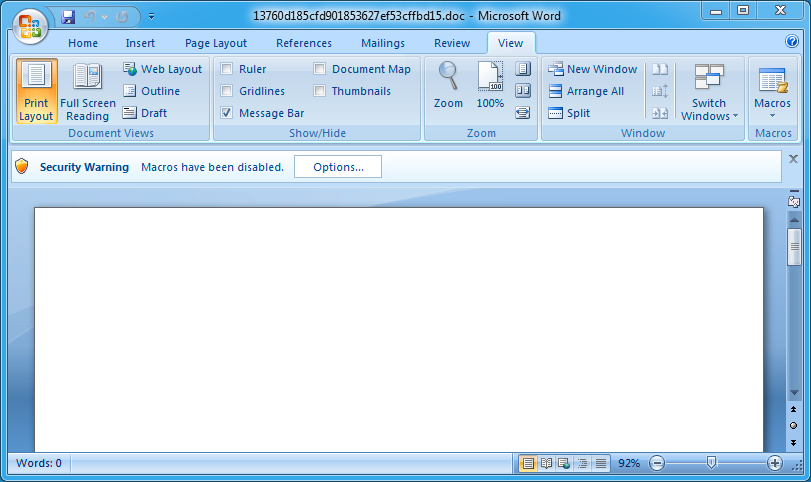
Task: Enable the Ruler checkbox
Action: click(x=227, y=69)
